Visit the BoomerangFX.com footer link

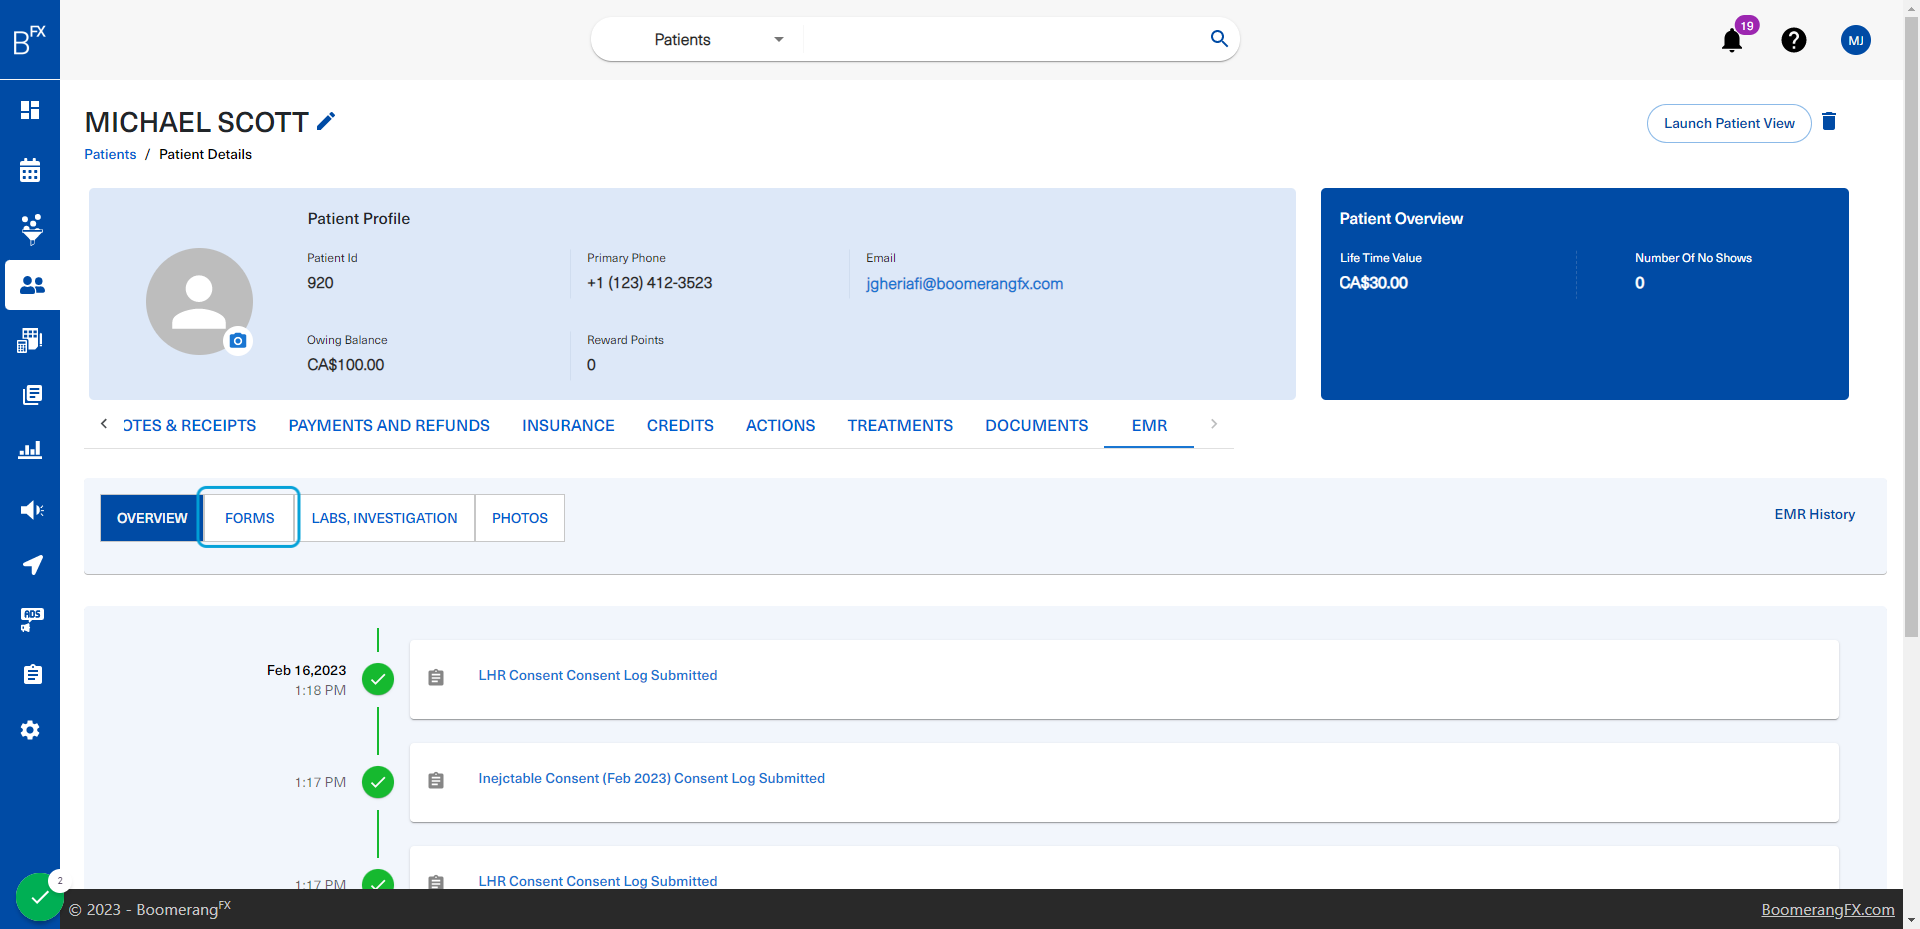pyautogui.click(x=1827, y=909)
